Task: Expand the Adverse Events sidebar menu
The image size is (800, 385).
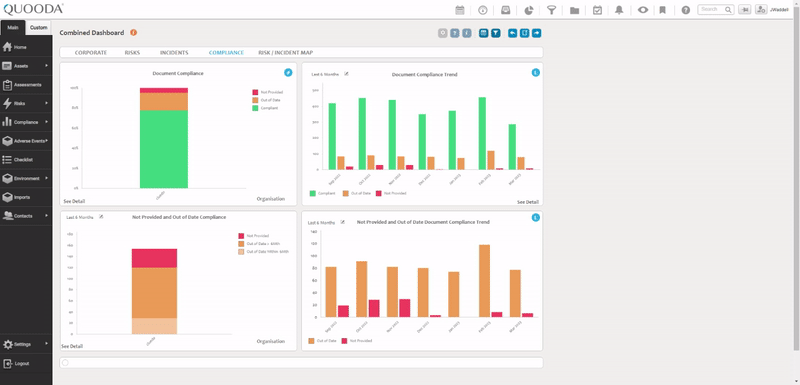Action: click(26, 141)
